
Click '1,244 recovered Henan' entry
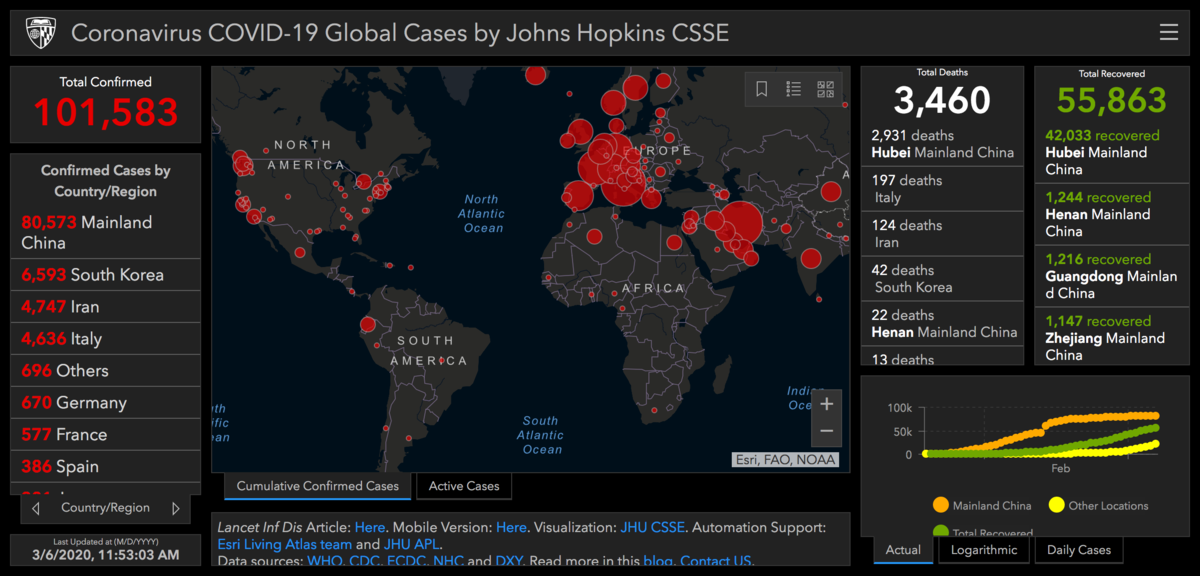point(1110,214)
